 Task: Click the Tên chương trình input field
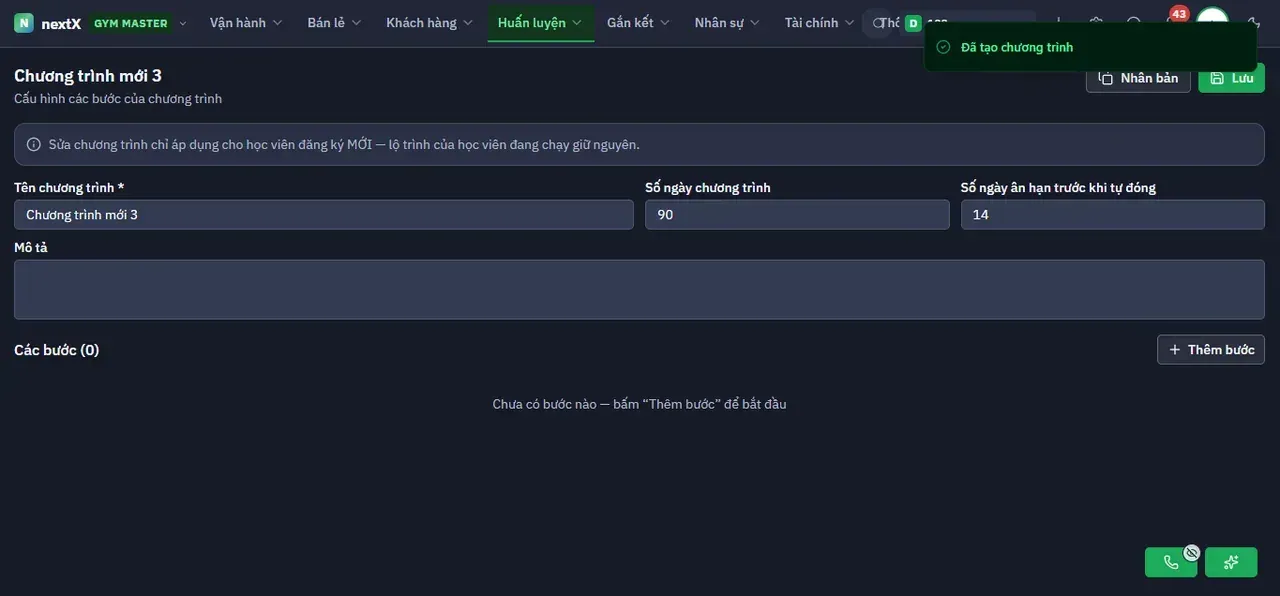324,215
